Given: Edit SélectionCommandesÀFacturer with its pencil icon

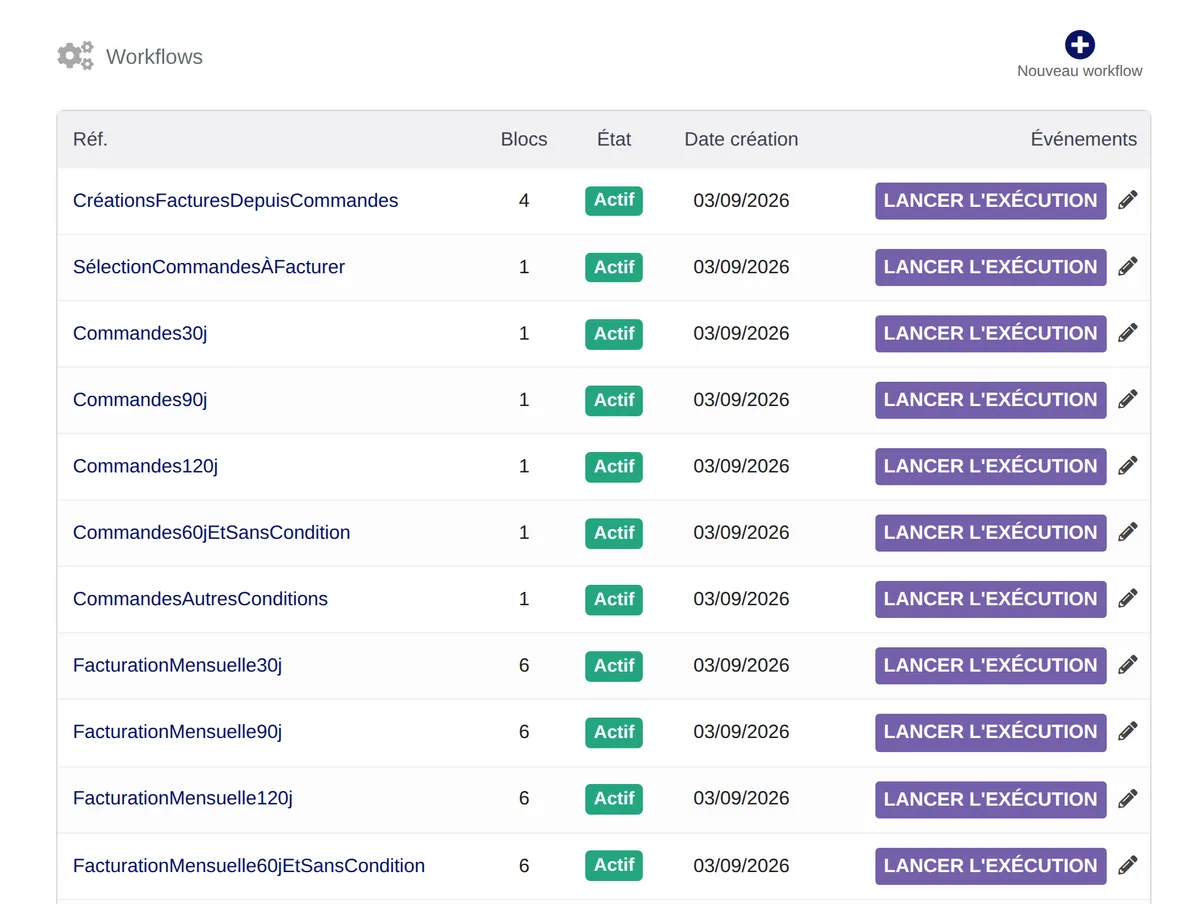Looking at the screenshot, I should [x=1127, y=267].
